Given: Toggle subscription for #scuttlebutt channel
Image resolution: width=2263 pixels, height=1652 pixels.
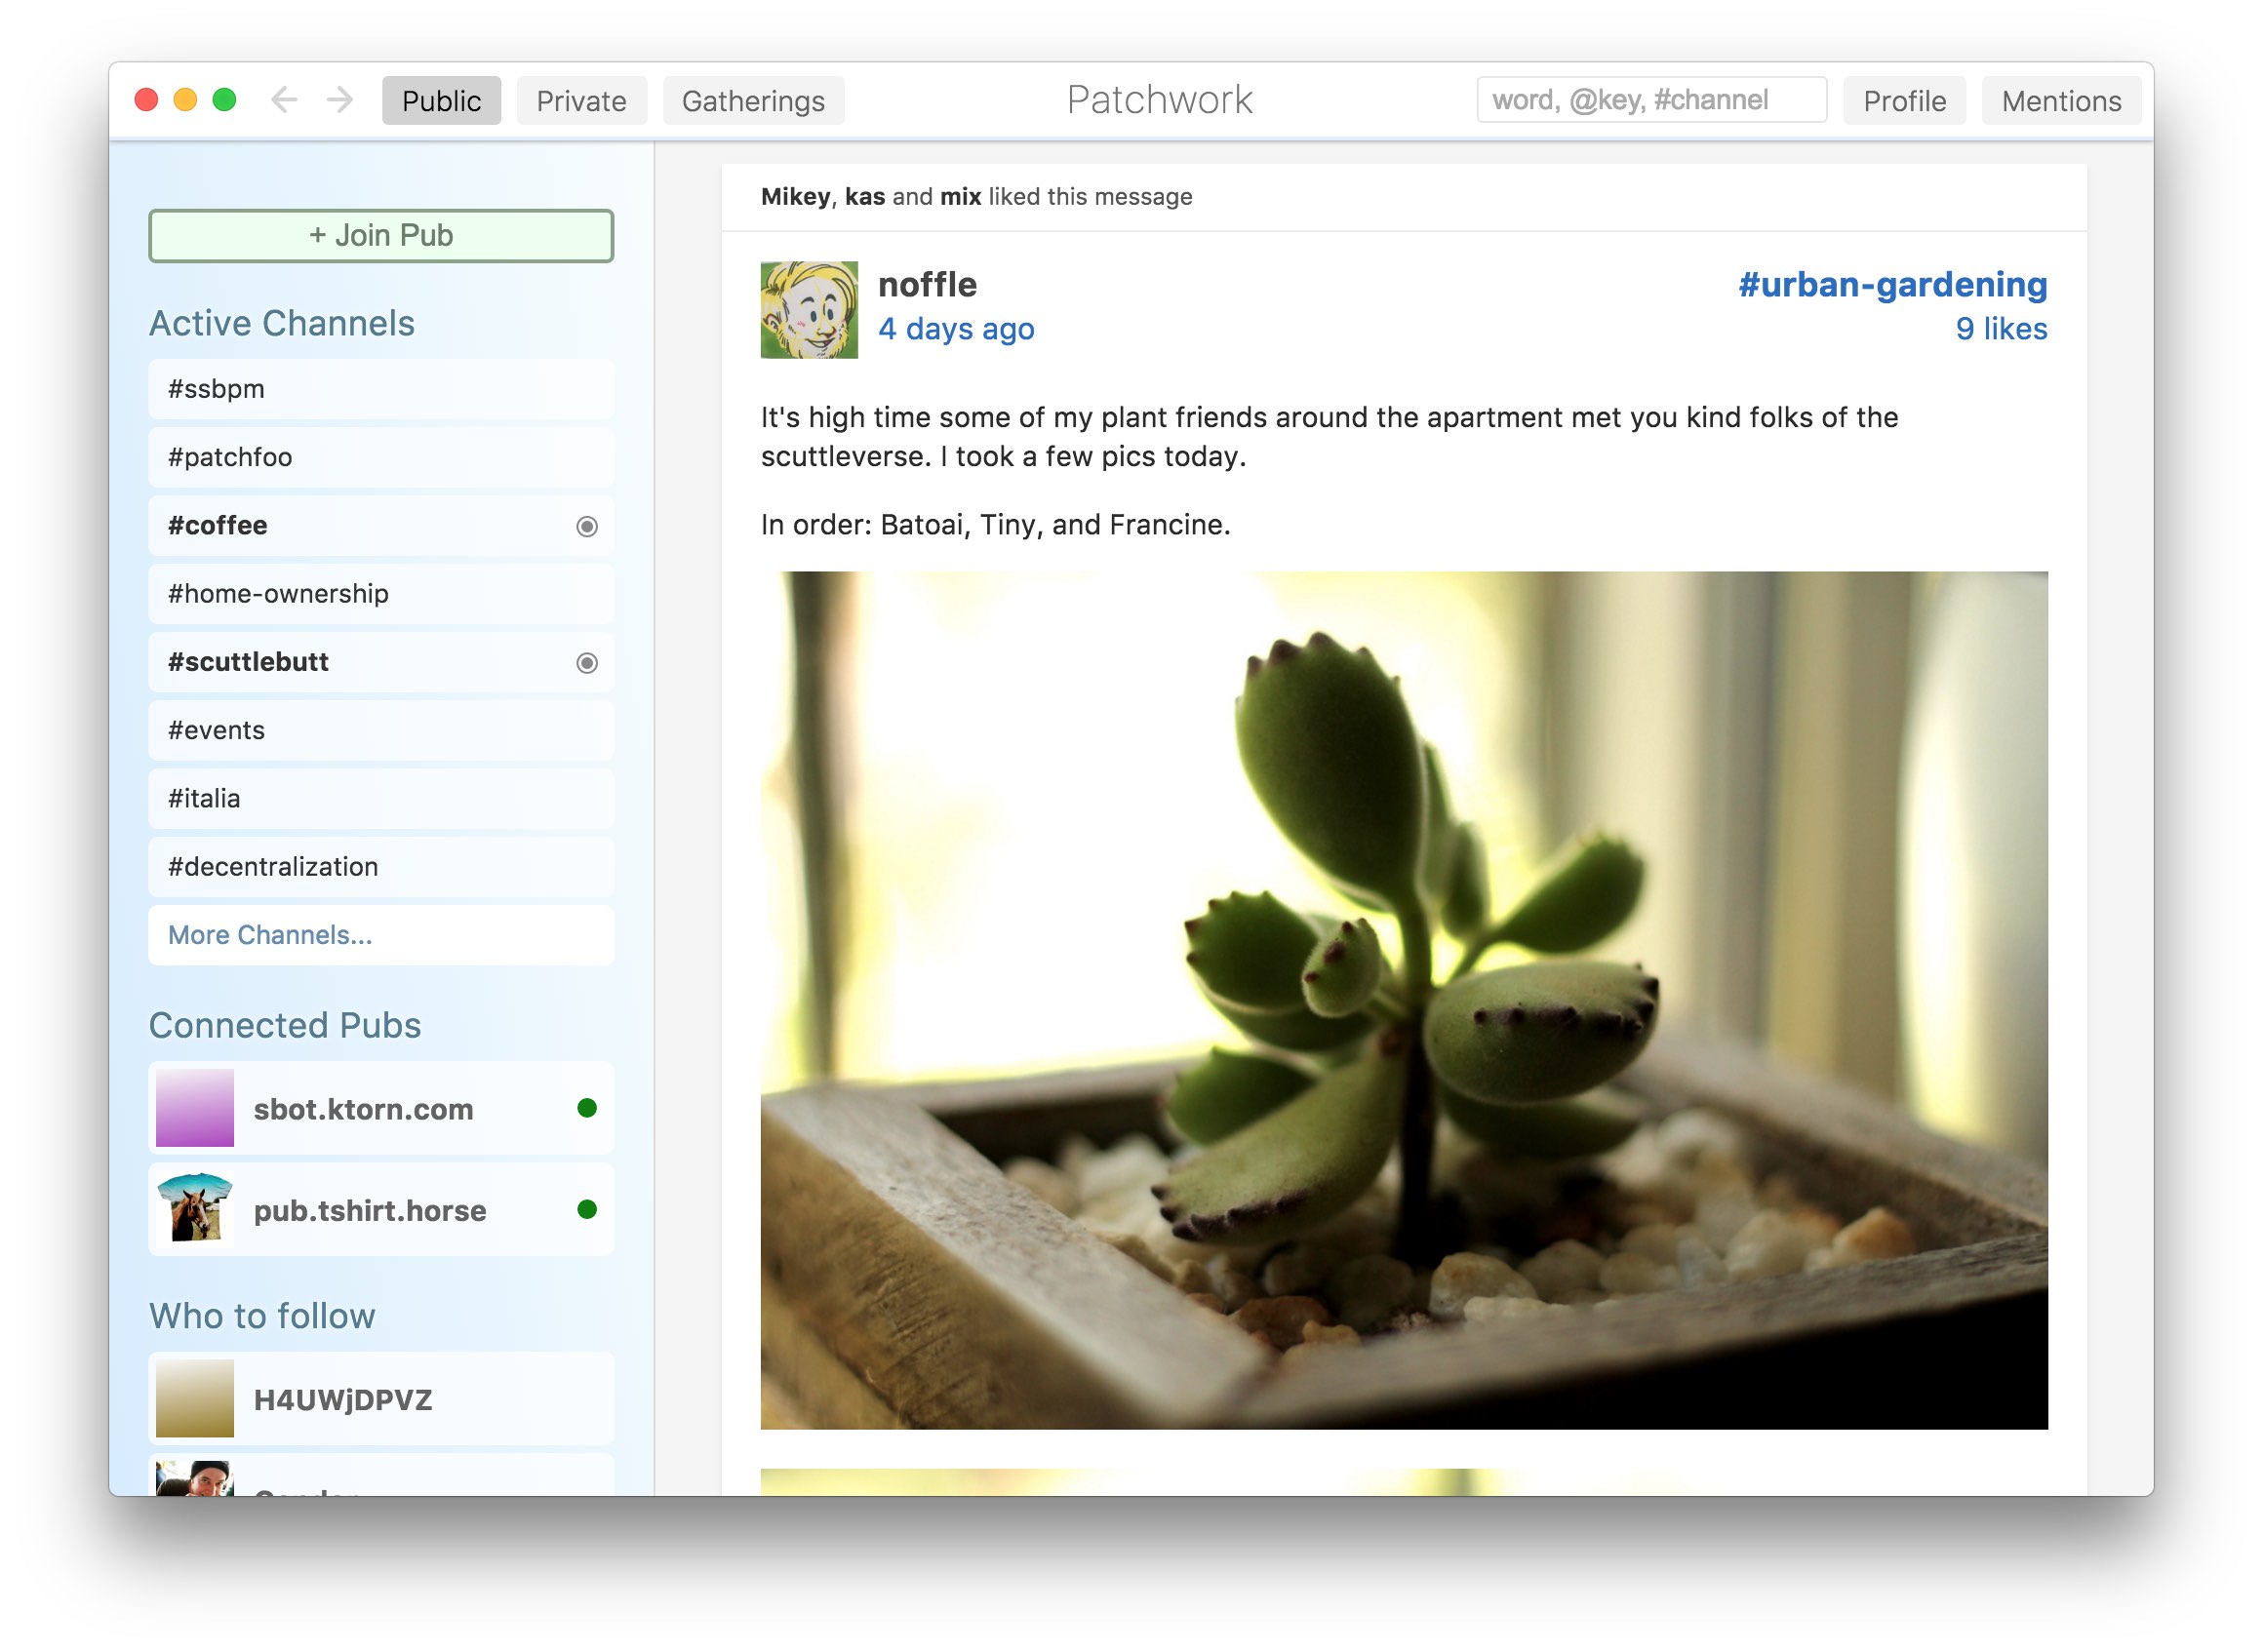Looking at the screenshot, I should (x=585, y=661).
